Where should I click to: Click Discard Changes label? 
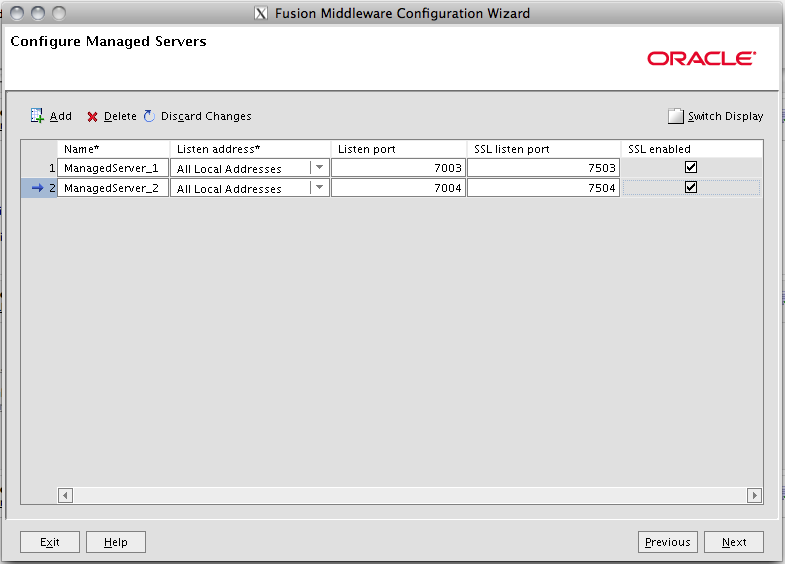click(206, 116)
